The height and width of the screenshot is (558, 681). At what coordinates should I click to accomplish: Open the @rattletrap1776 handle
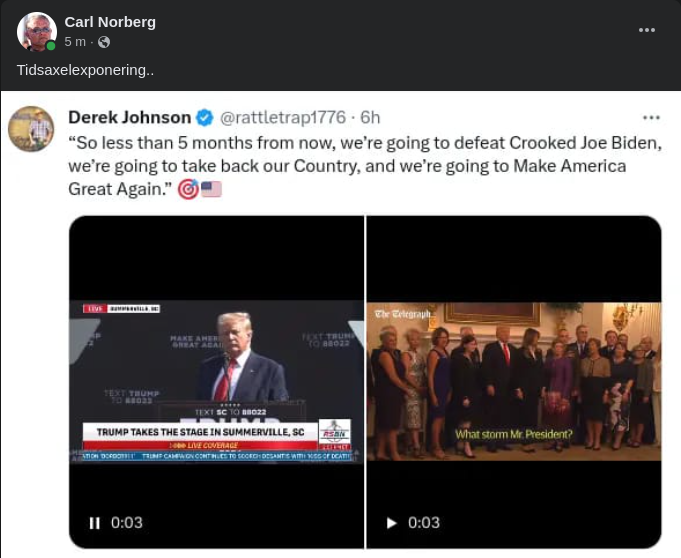tap(281, 118)
